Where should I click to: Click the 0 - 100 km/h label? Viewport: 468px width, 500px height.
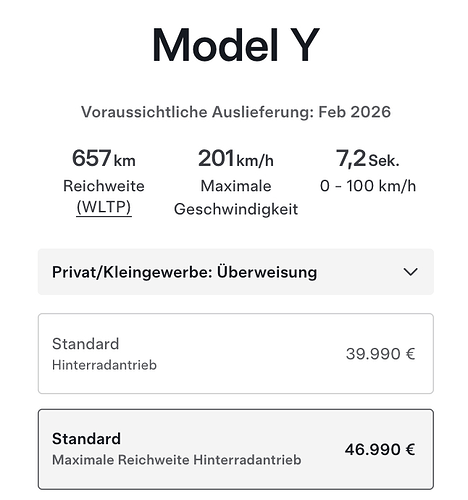(x=368, y=186)
